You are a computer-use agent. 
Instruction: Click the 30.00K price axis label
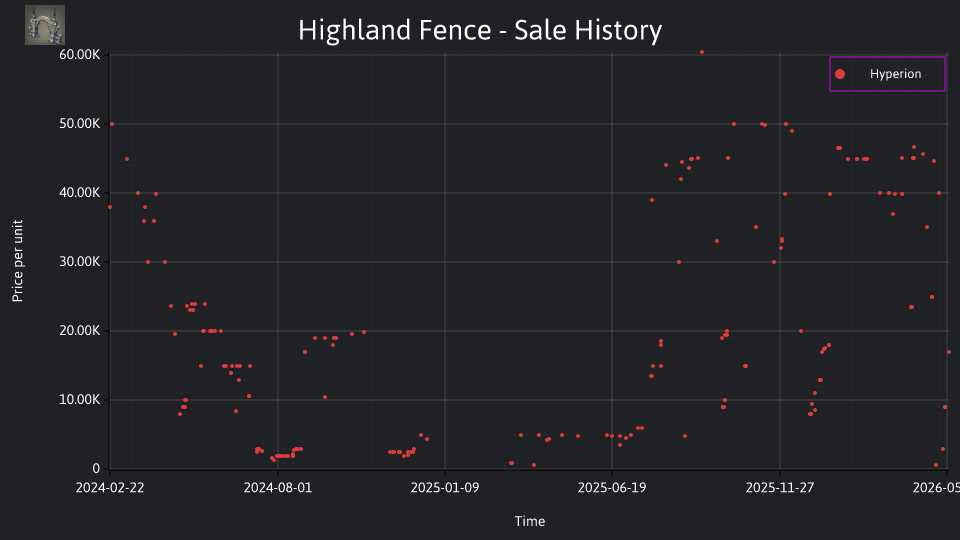[x=80, y=261]
